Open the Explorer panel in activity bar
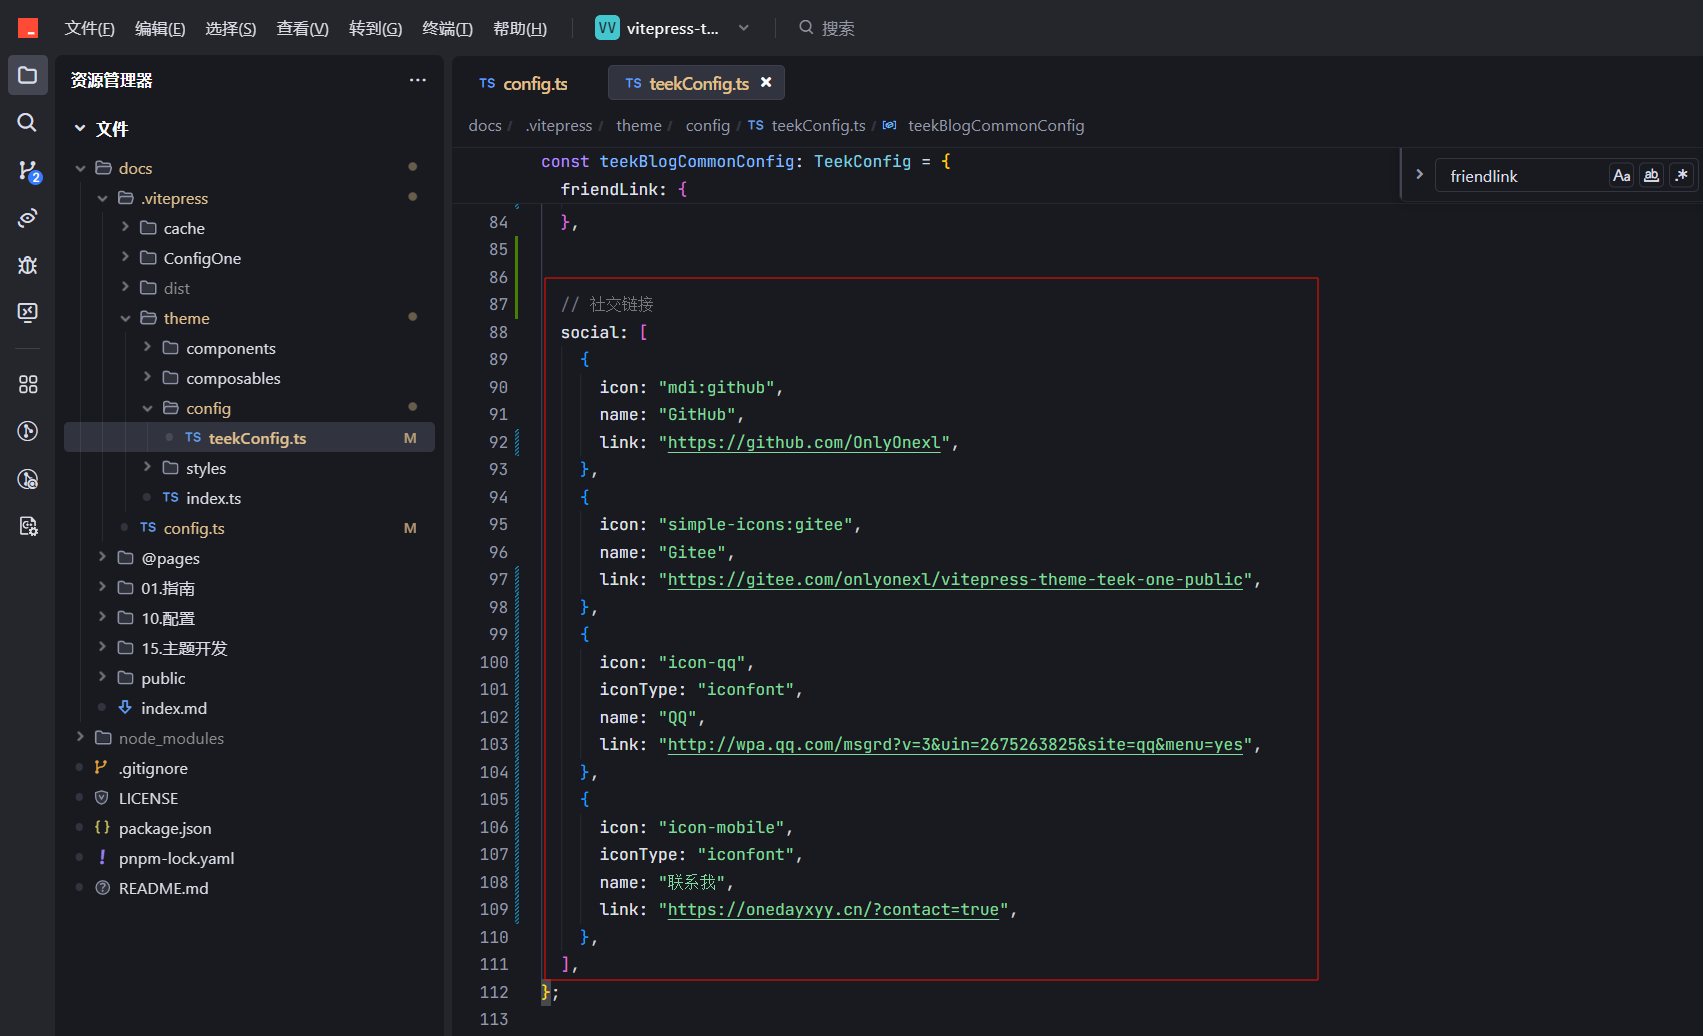Screen dimensions: 1703x1036 (x=28, y=75)
